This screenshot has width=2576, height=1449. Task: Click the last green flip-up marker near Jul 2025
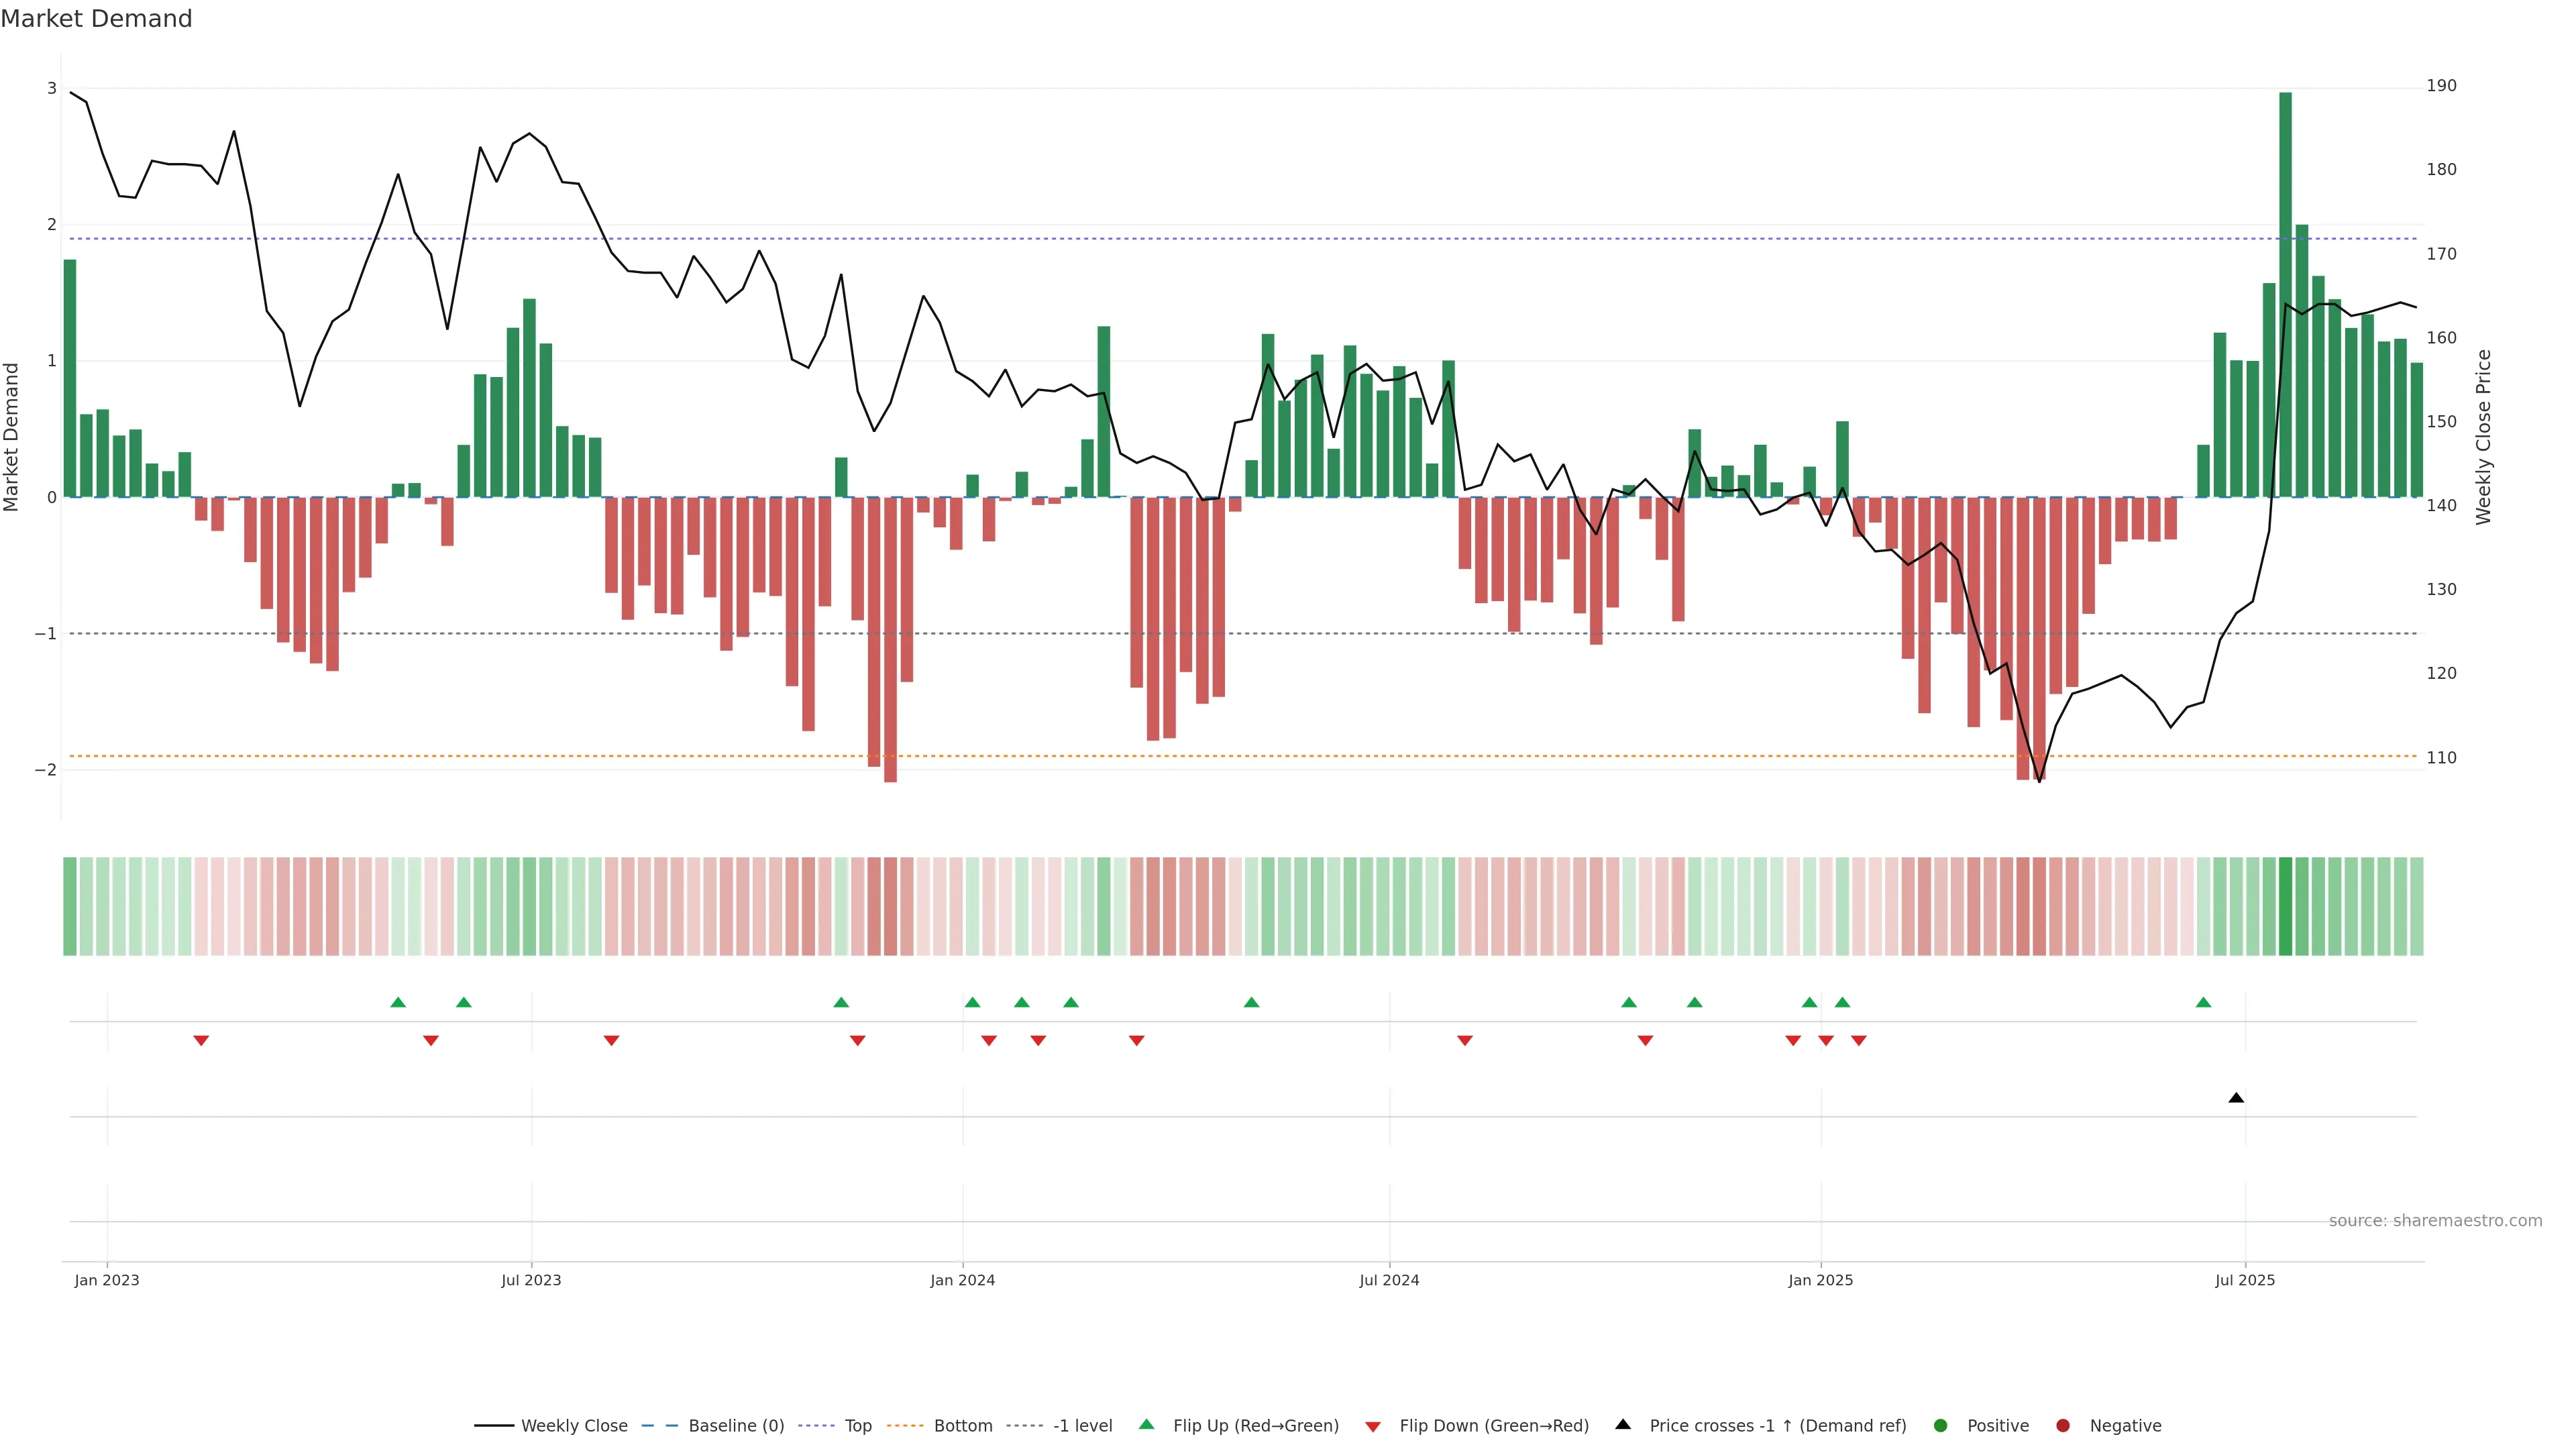pyautogui.click(x=2203, y=1002)
